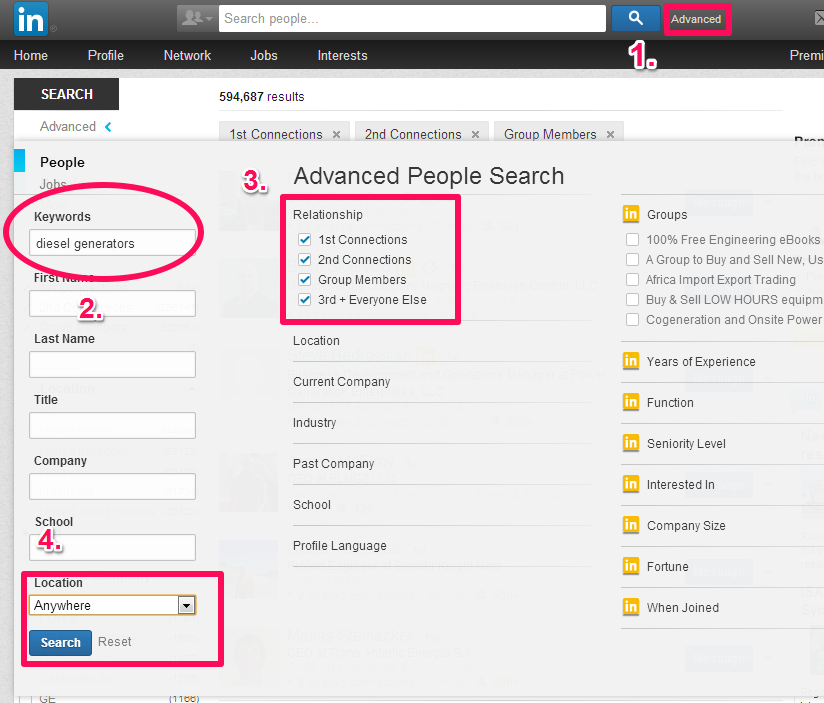Click the premium icon beside Function
This screenshot has width=824, height=703.
[x=631, y=402]
